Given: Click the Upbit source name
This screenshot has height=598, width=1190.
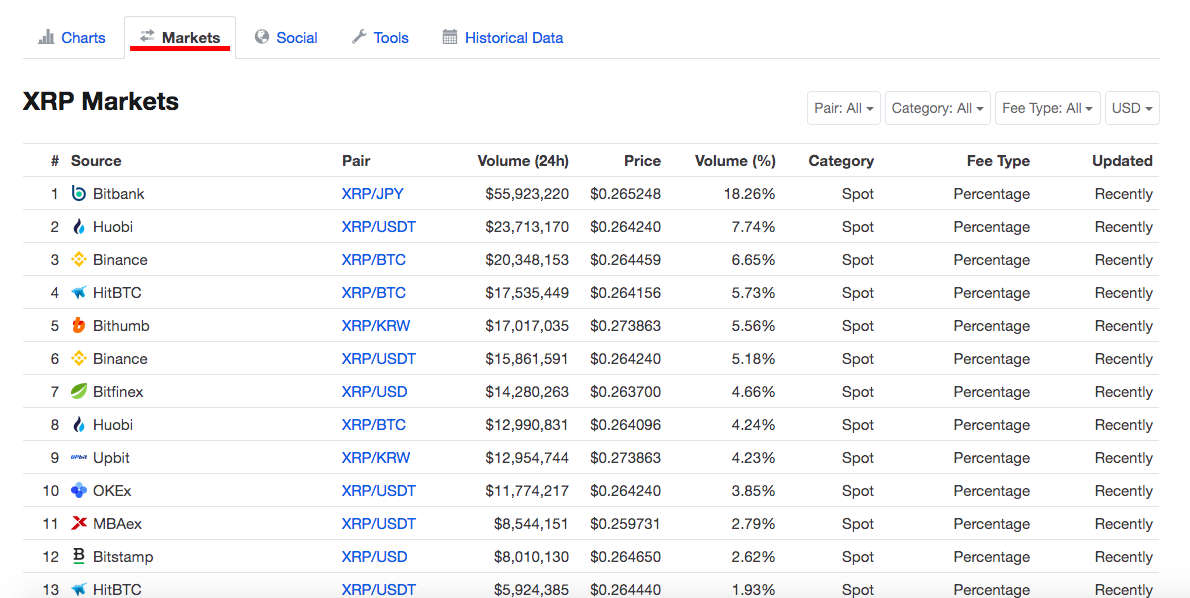Looking at the screenshot, I should pos(111,458).
